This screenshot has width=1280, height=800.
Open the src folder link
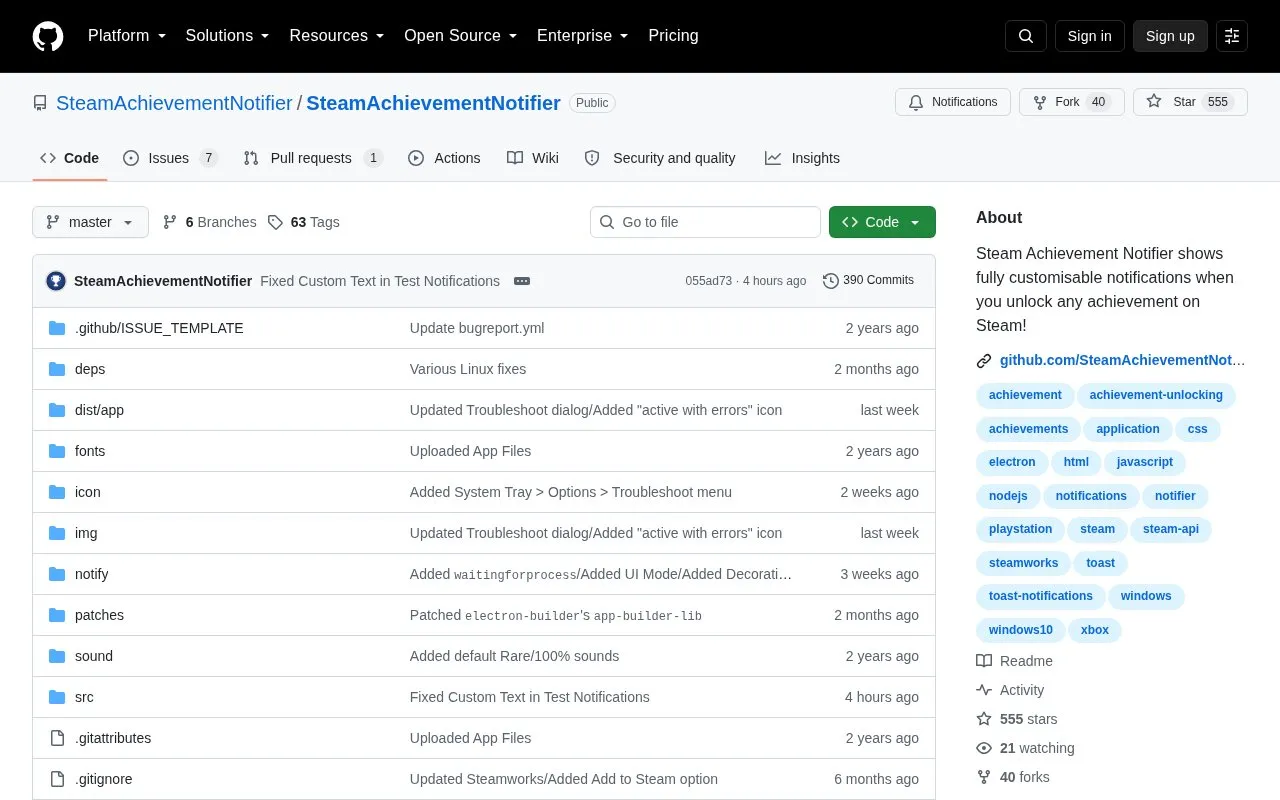(x=84, y=697)
